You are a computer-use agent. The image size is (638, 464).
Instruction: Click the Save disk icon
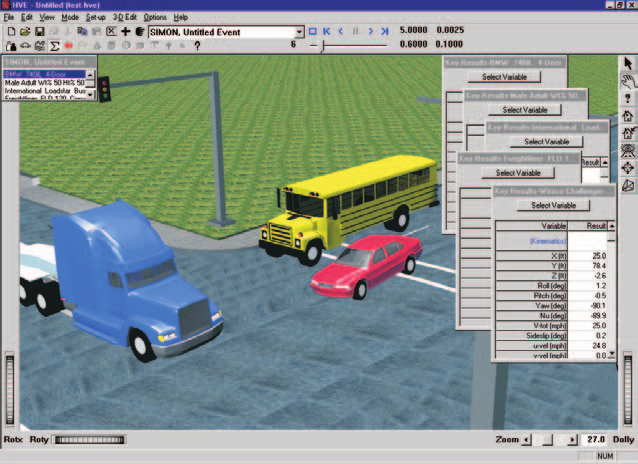coord(39,31)
